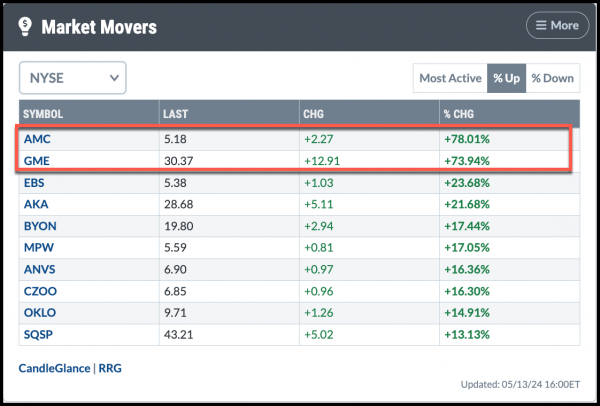Open the BYON symbol link
This screenshot has width=600, height=406.
coord(40,226)
